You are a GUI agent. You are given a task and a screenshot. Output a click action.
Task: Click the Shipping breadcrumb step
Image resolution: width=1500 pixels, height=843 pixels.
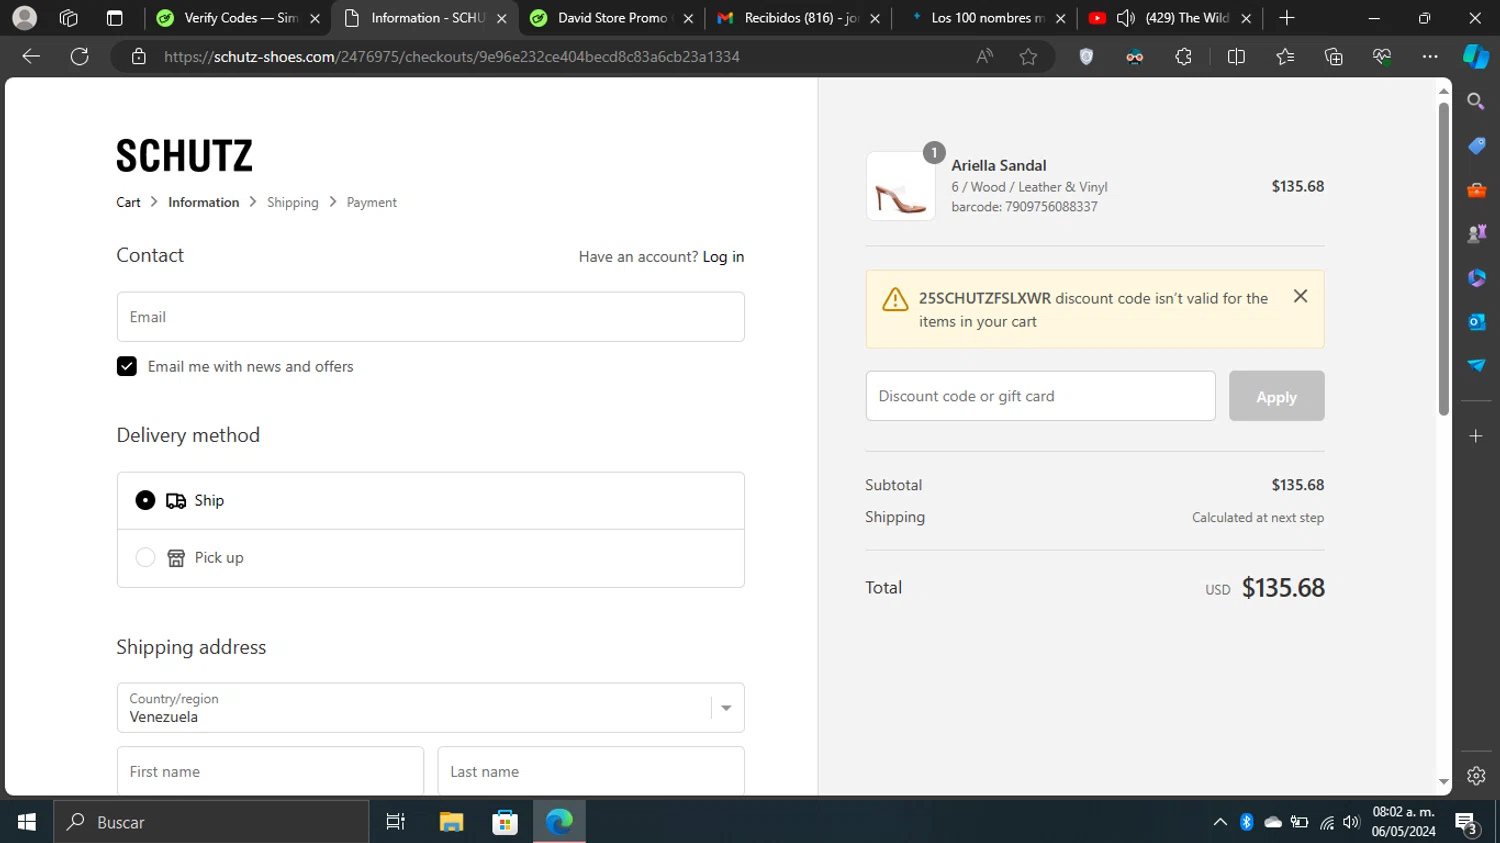pyautogui.click(x=293, y=202)
